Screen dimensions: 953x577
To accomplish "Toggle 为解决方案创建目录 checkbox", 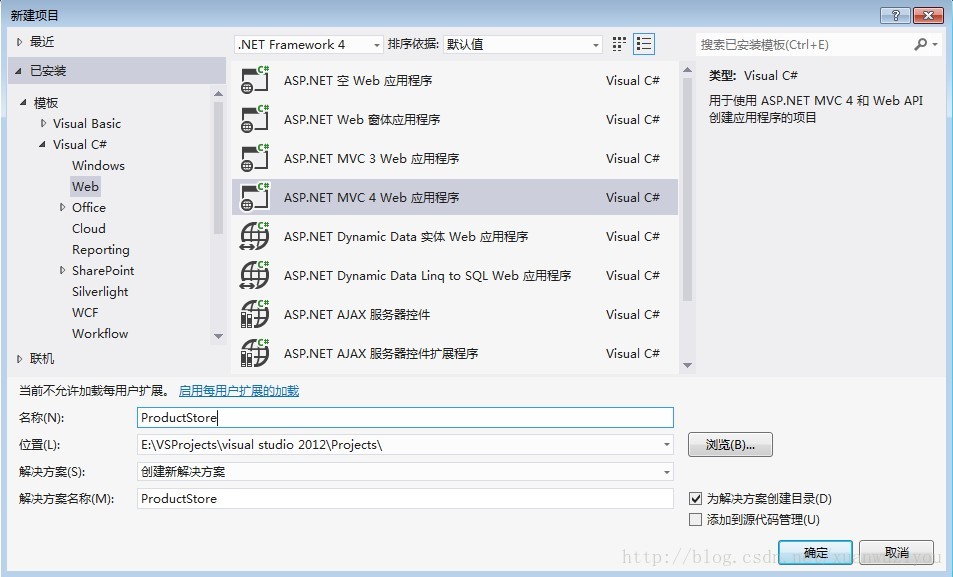I will click(x=695, y=499).
